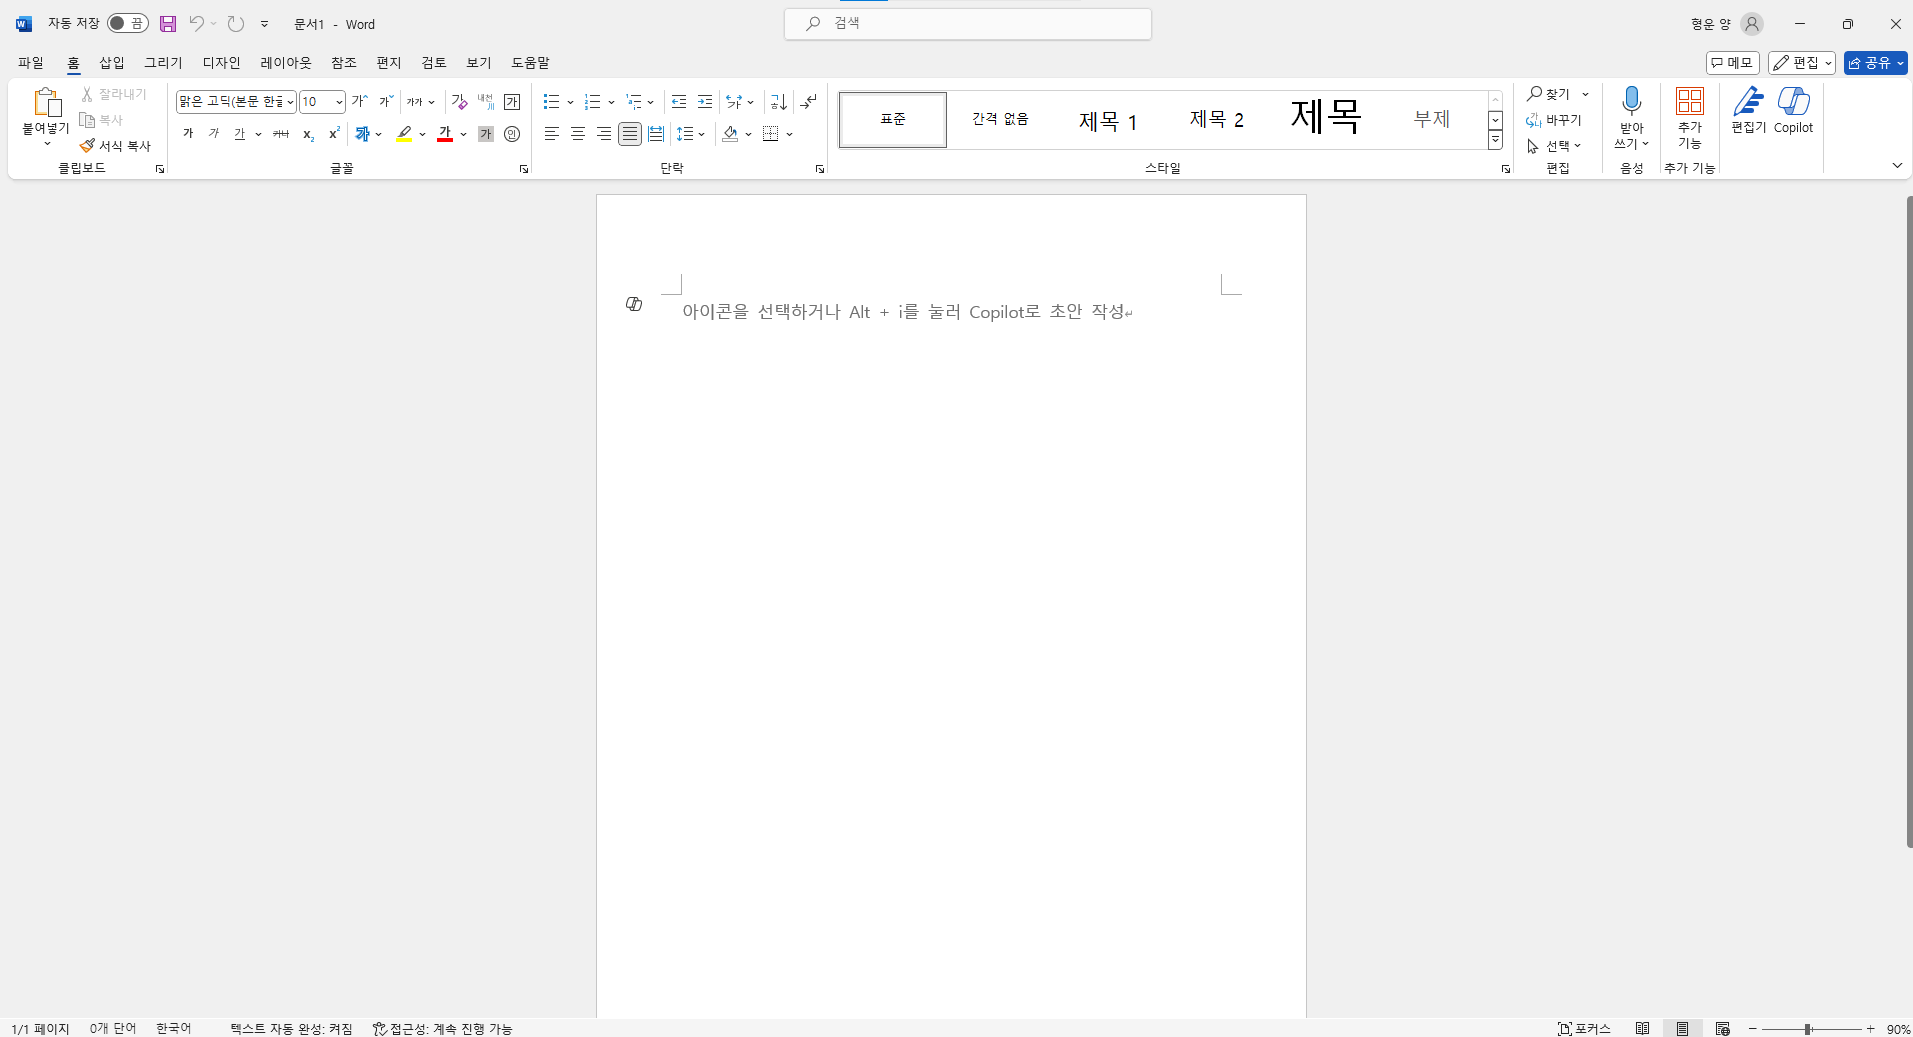1913x1037 pixels.
Task: Decrease paragraph indent
Action: (679, 102)
